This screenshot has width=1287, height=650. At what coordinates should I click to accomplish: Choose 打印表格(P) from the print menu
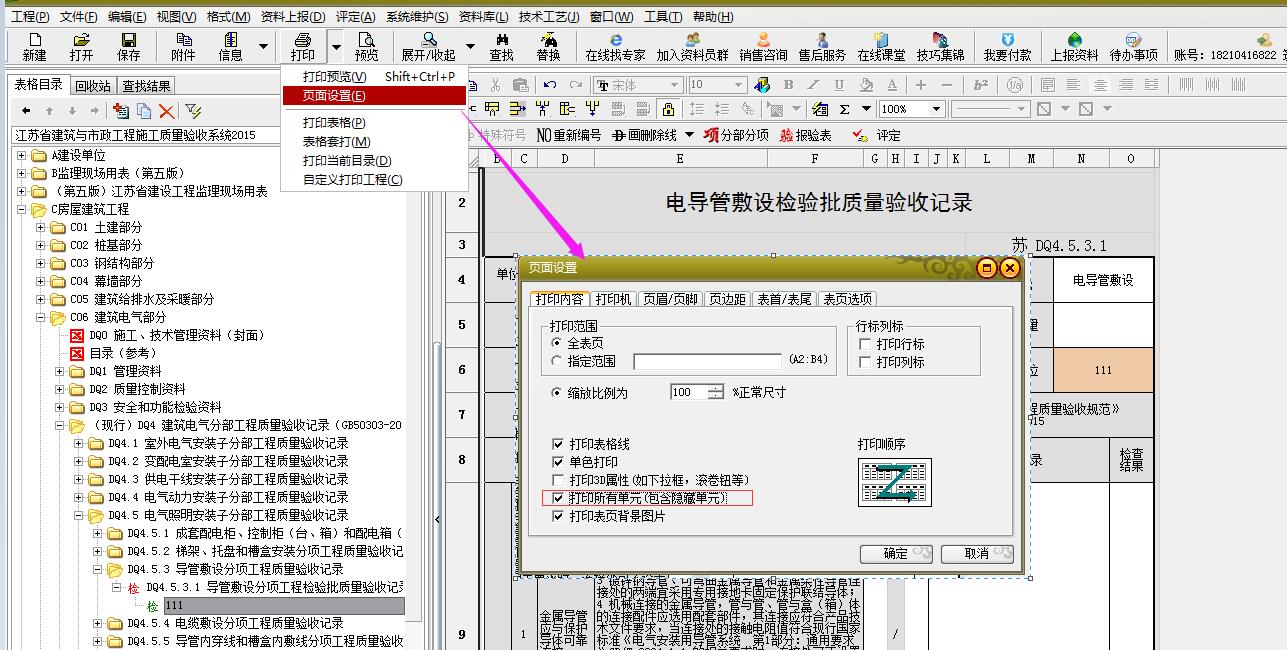click(334, 122)
